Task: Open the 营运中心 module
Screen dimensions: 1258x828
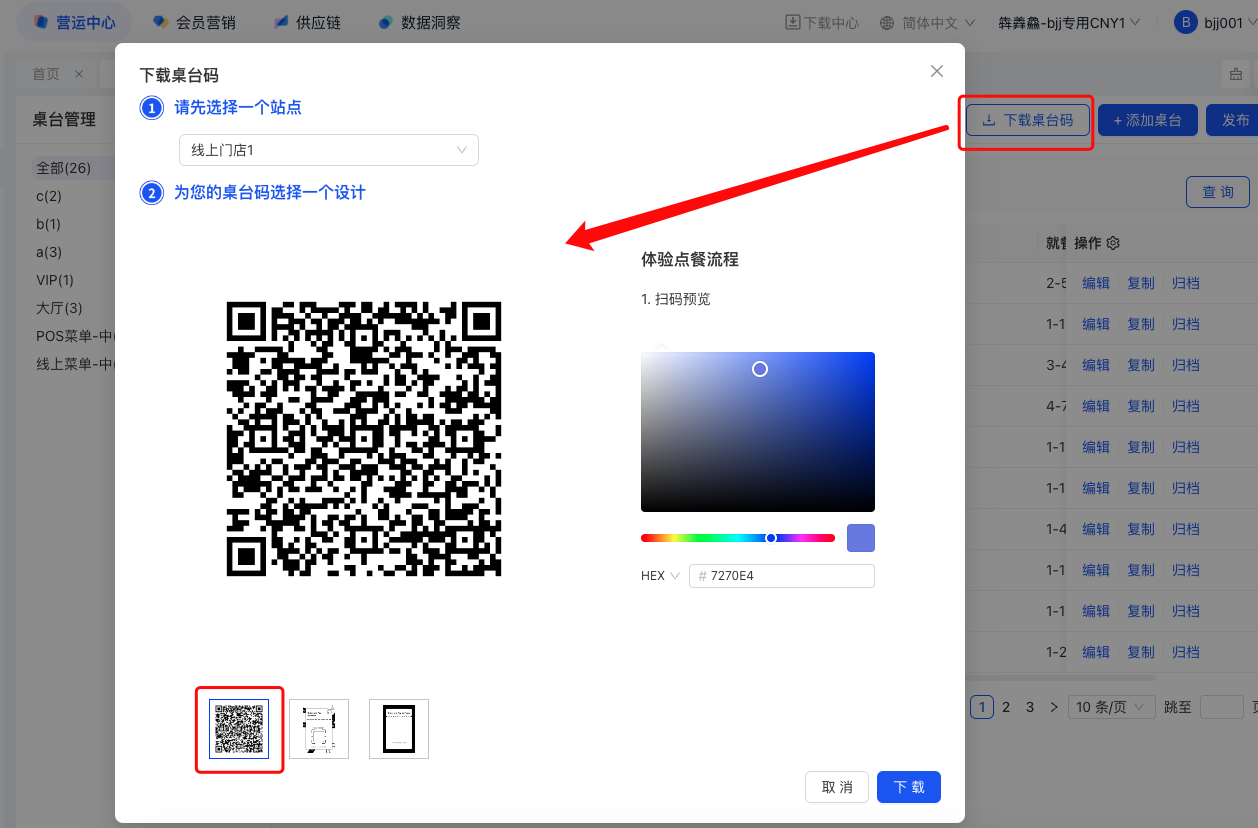Action: point(74,22)
